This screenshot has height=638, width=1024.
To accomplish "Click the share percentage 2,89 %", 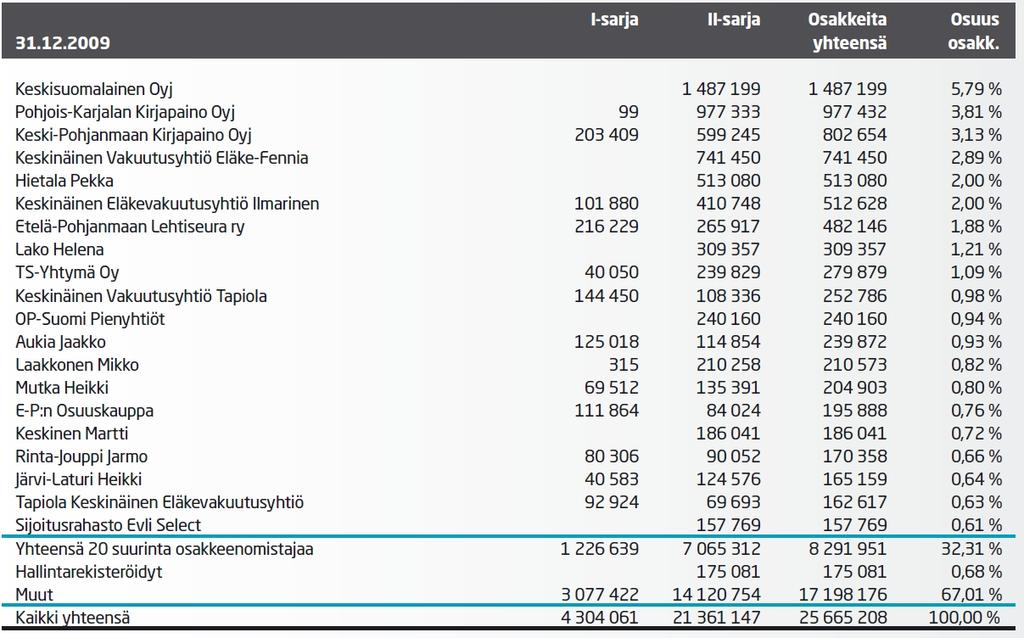I will click(x=976, y=157).
